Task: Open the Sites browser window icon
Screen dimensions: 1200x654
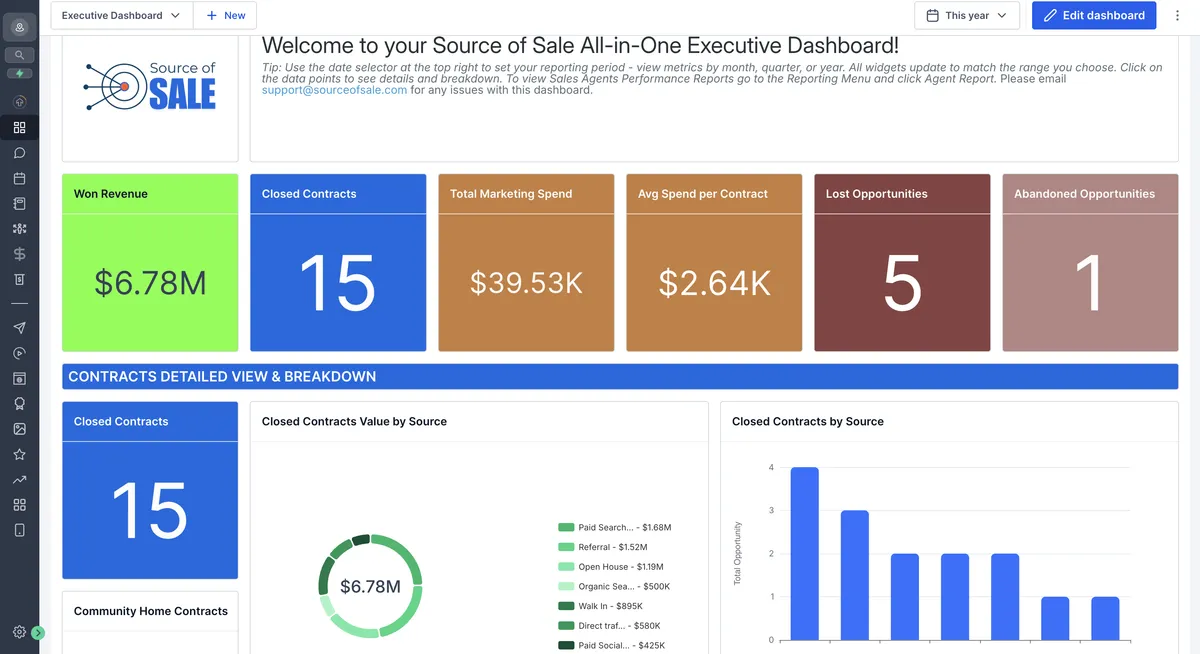Action: 19,379
